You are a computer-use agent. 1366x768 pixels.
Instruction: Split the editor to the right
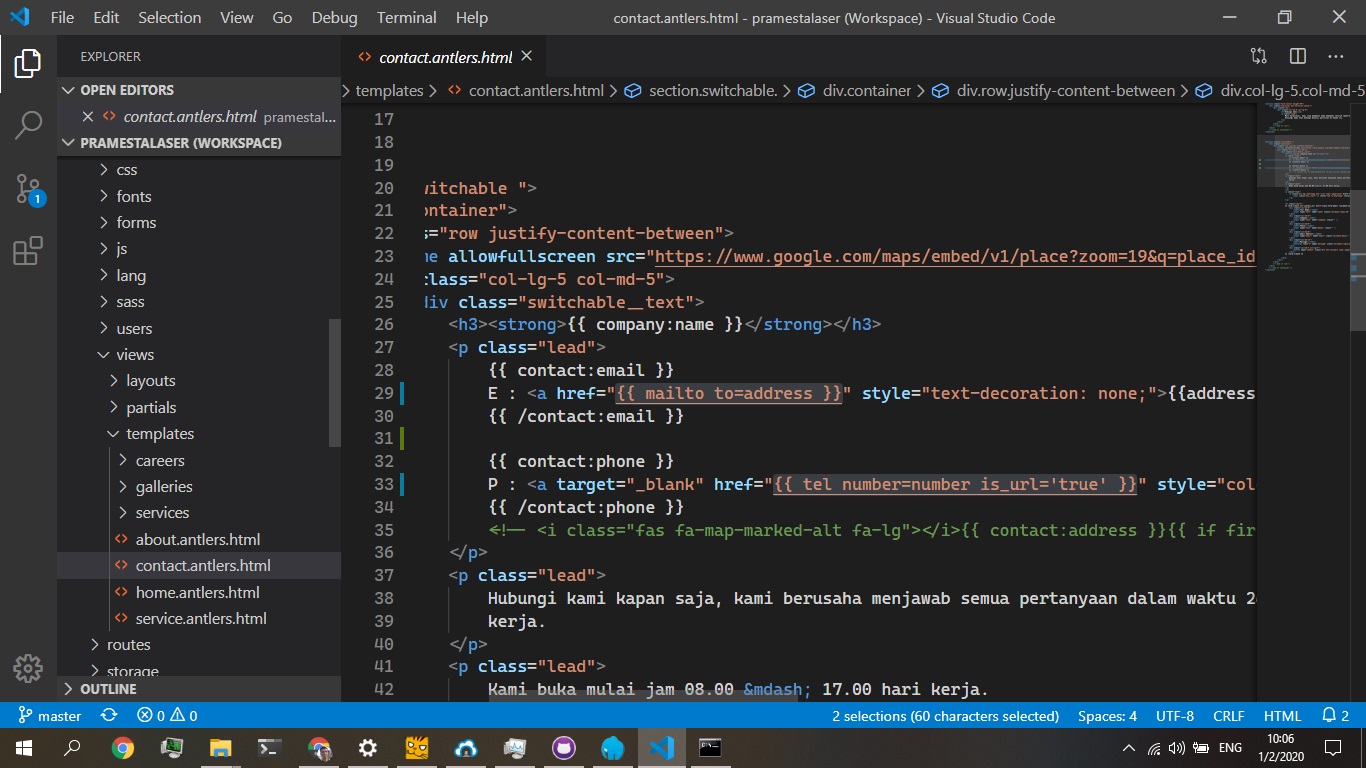pos(1298,57)
